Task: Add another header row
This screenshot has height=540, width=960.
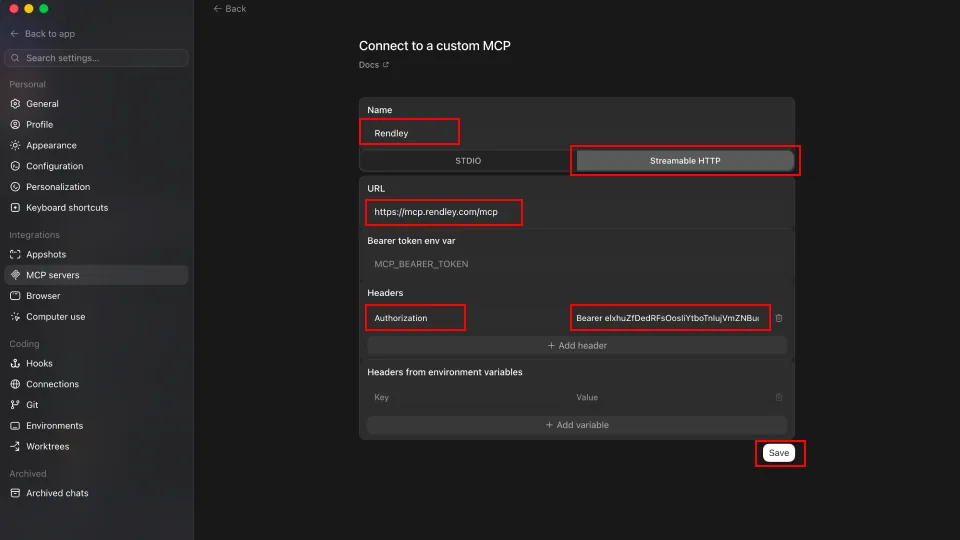Action: (x=577, y=345)
